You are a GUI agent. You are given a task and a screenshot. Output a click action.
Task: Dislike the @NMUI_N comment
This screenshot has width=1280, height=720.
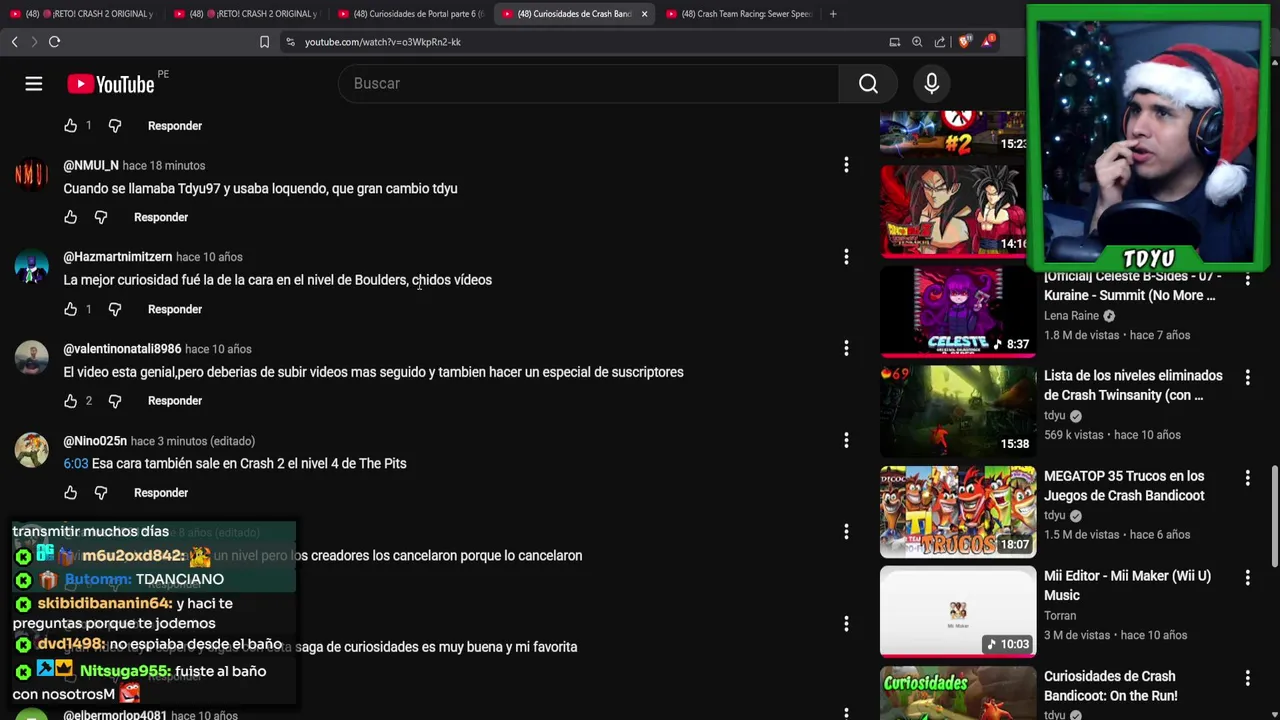pyautogui.click(x=101, y=217)
